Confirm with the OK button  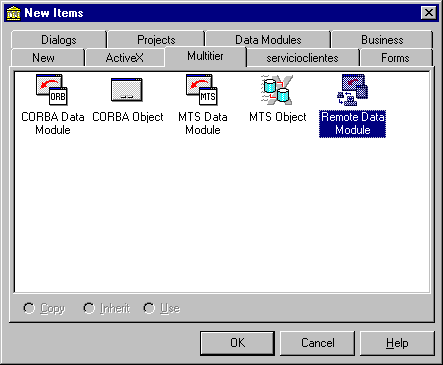237,343
